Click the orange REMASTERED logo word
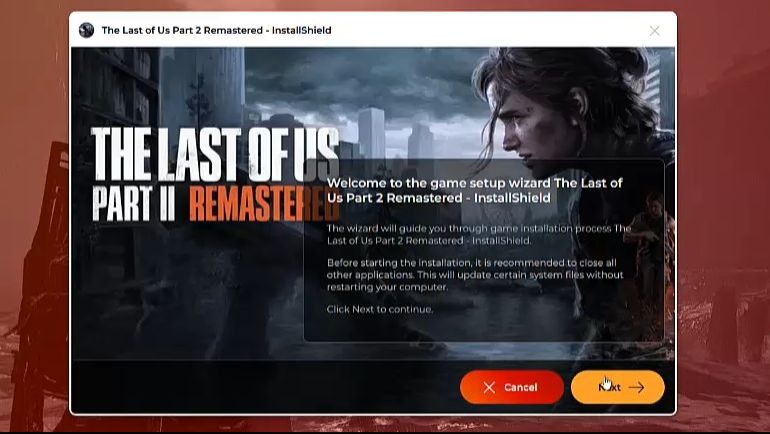The width and height of the screenshot is (770, 434). (263, 204)
